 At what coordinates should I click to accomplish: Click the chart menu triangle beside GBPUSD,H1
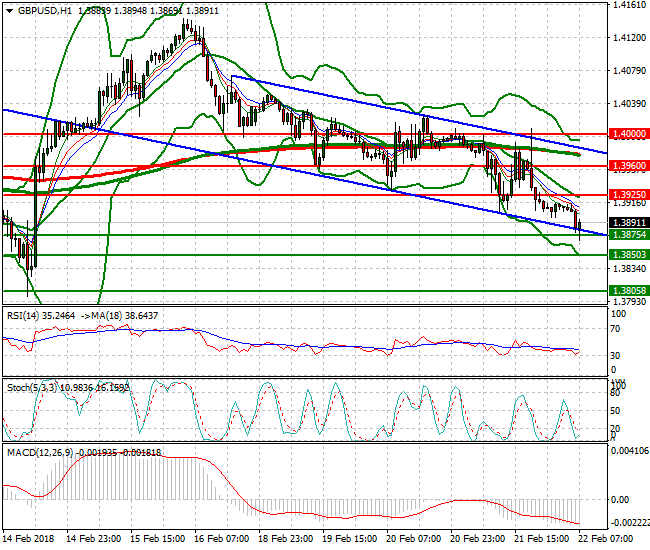[10, 11]
